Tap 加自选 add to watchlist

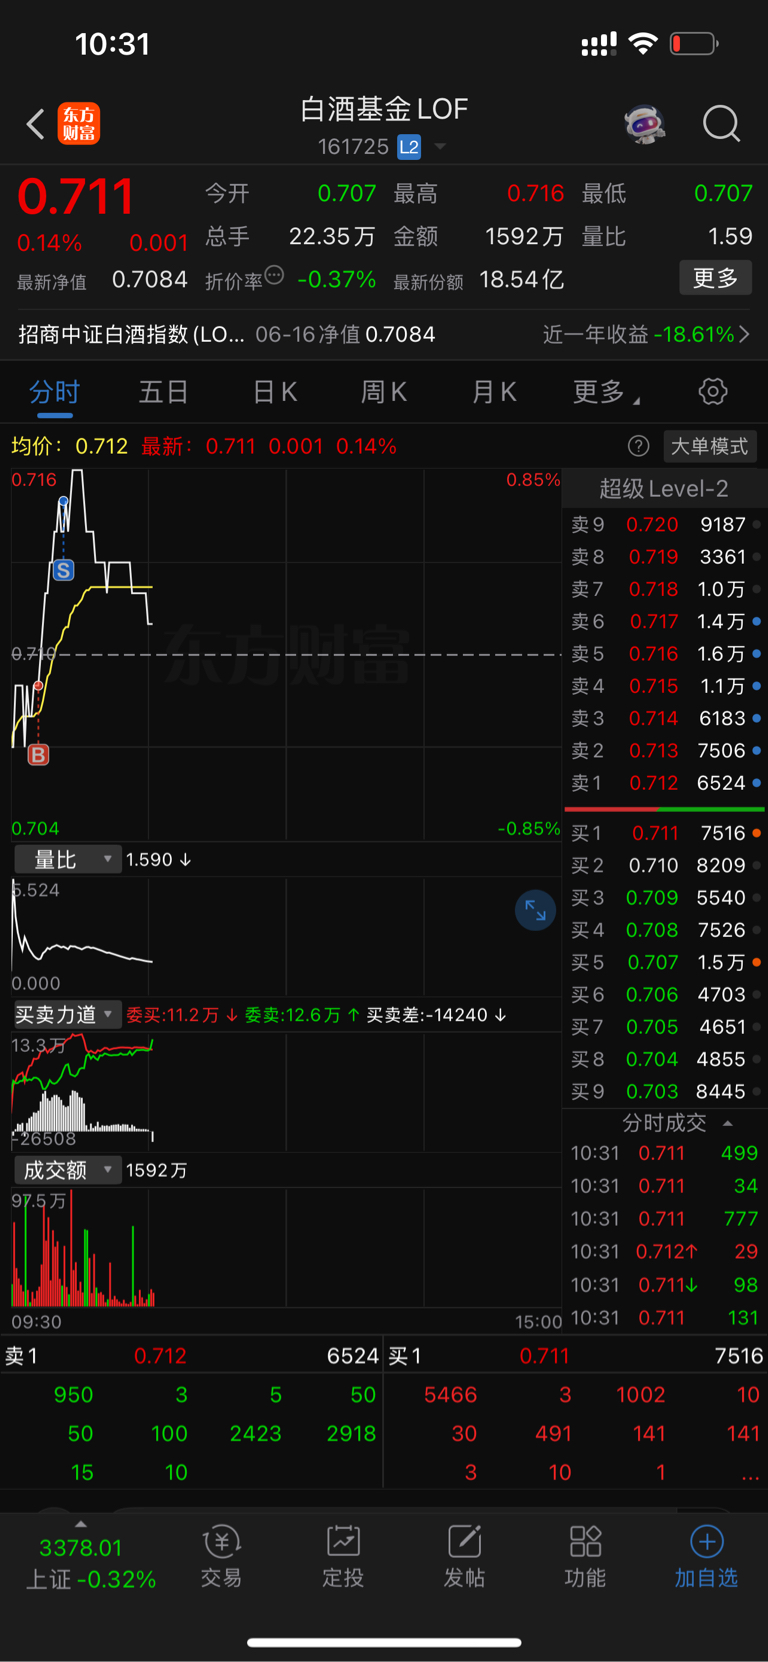click(706, 1556)
